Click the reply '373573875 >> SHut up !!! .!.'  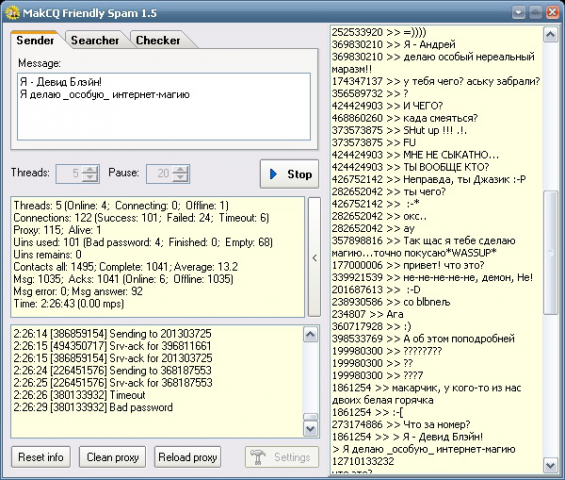pyautogui.click(x=399, y=130)
